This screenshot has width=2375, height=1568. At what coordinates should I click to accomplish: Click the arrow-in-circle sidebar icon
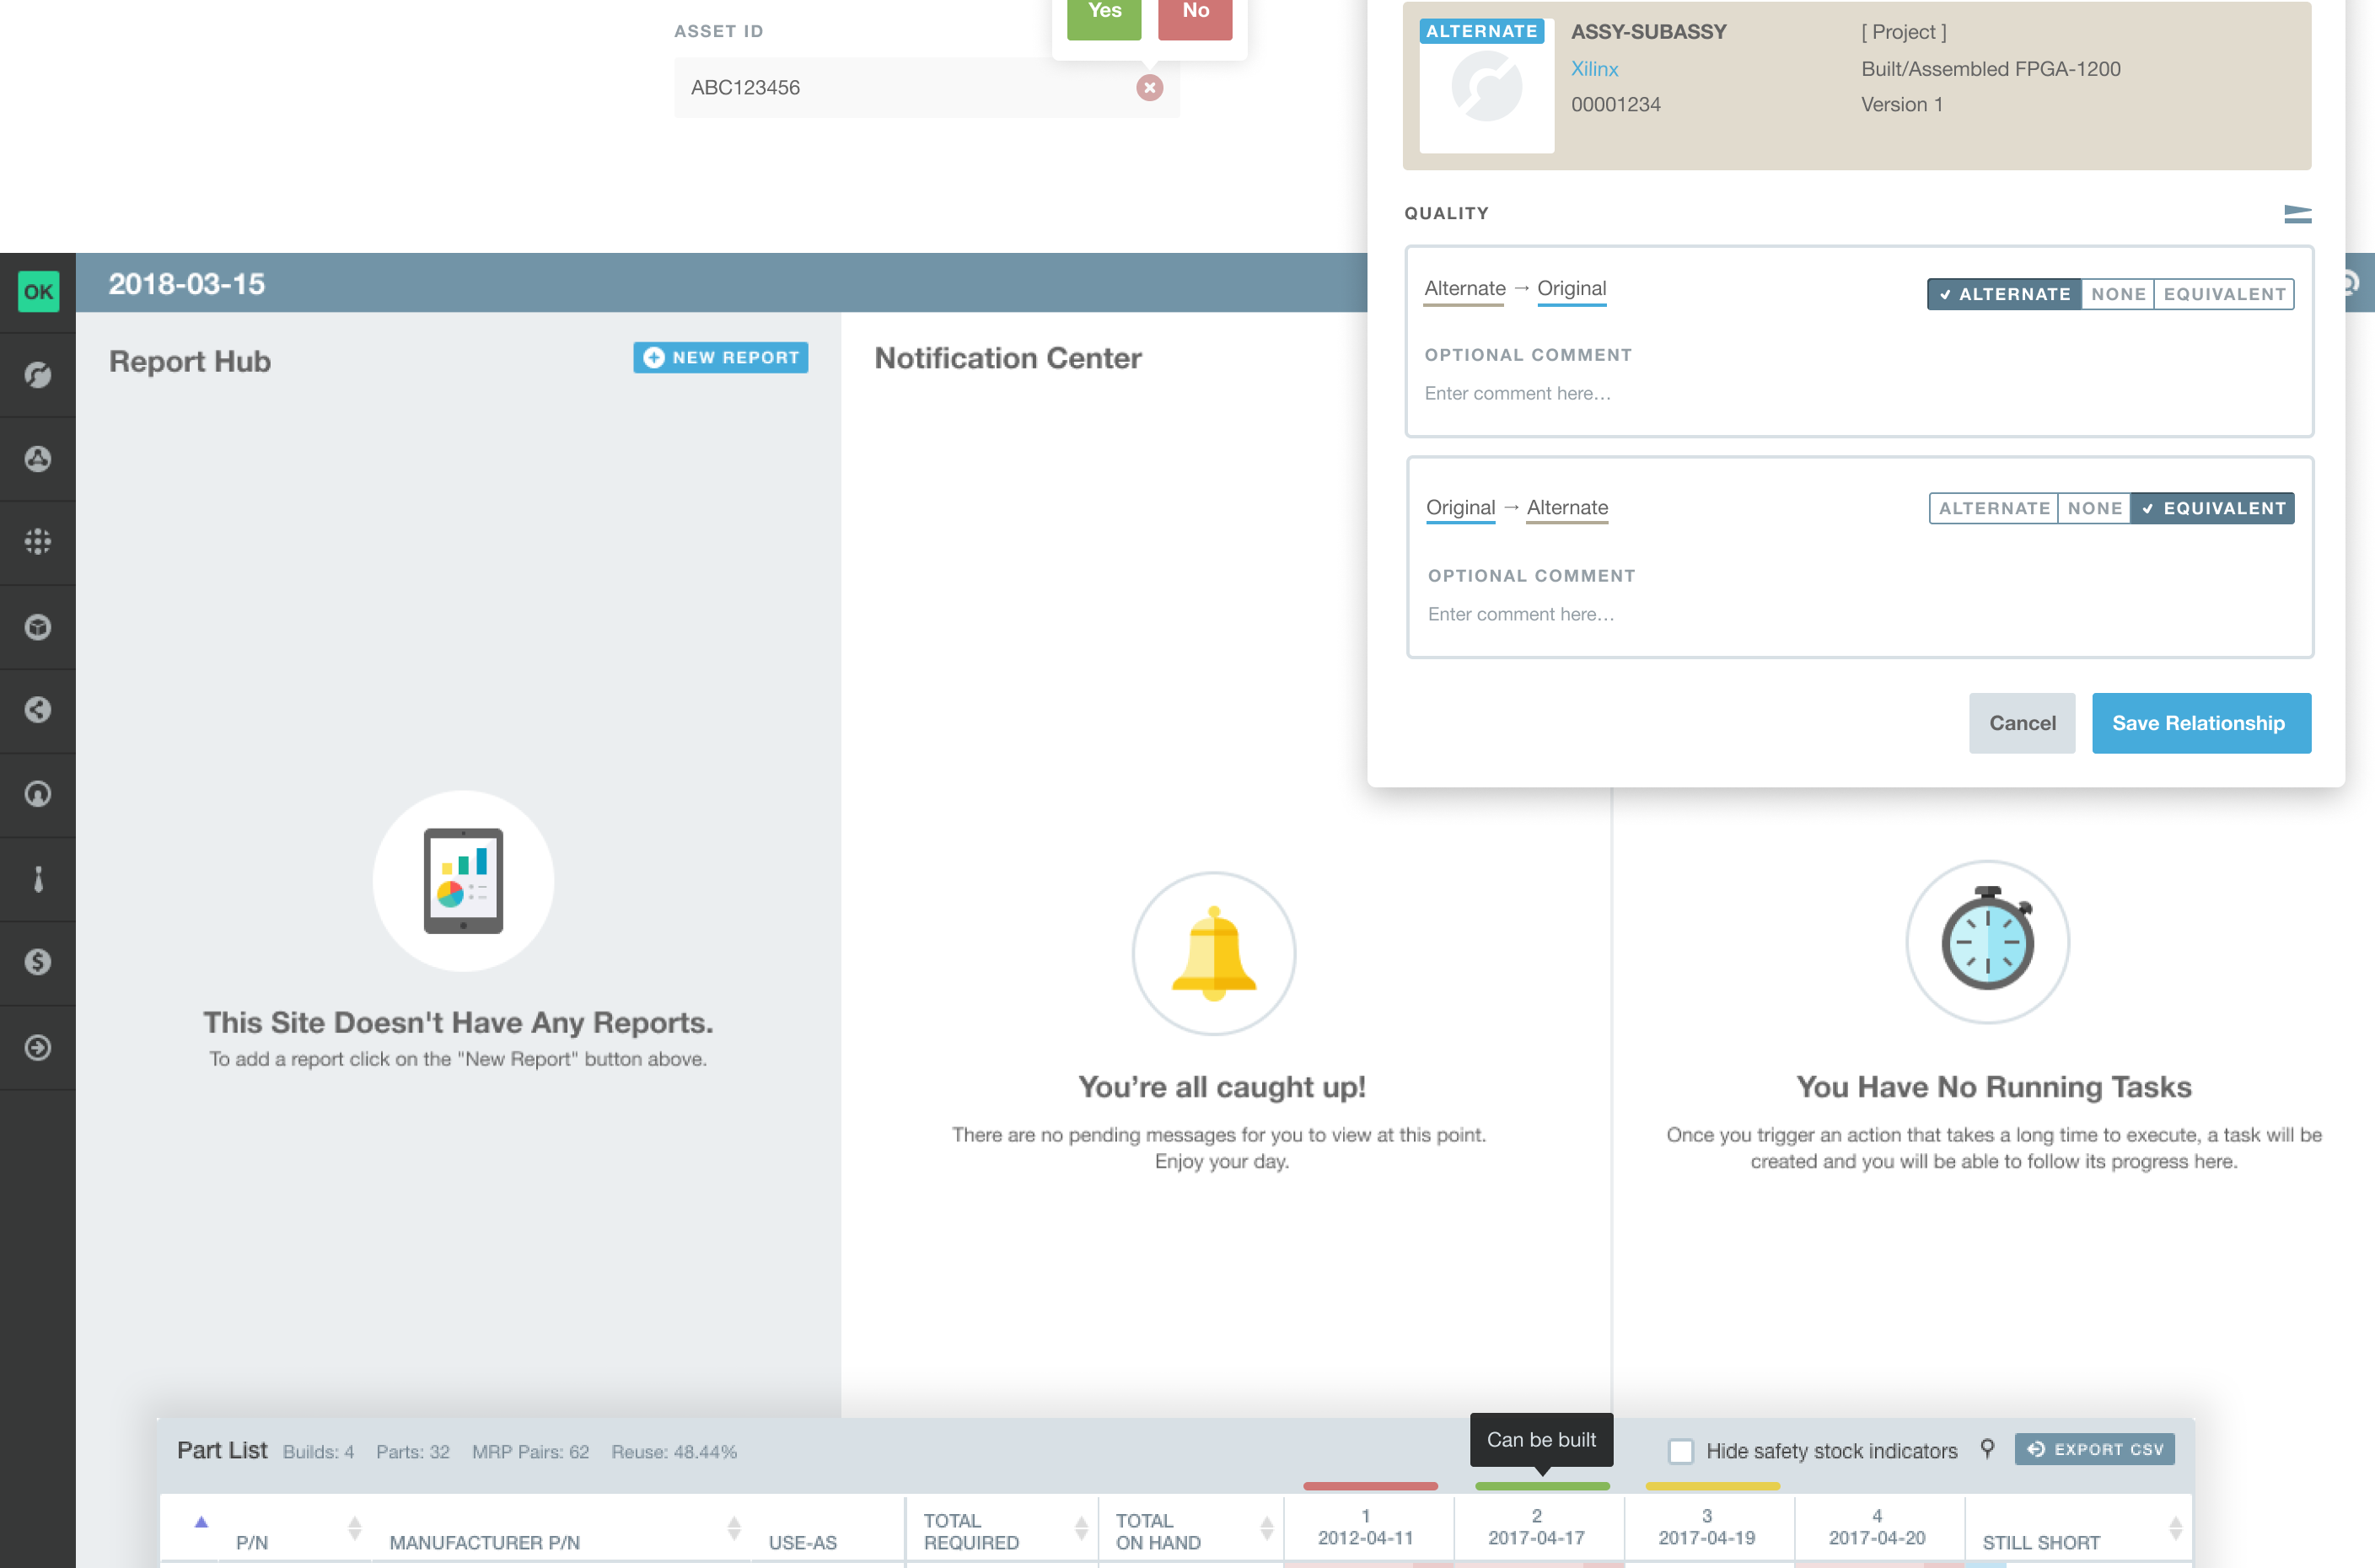tap(38, 1047)
